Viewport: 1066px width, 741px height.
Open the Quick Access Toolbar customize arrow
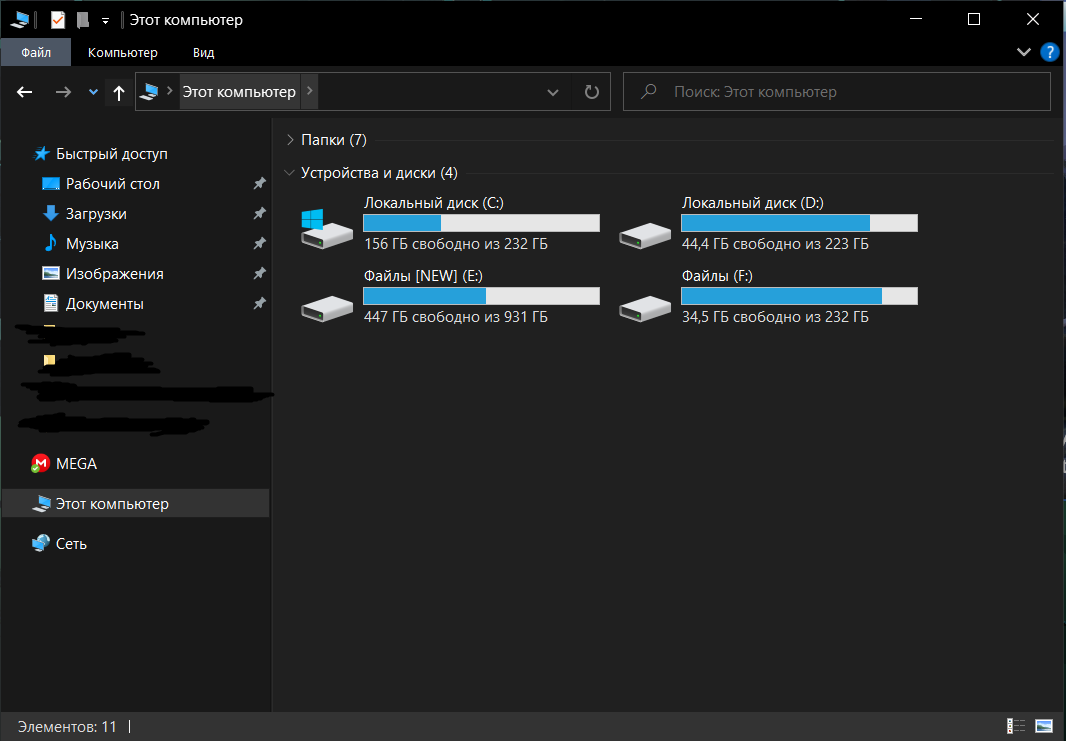pos(105,21)
